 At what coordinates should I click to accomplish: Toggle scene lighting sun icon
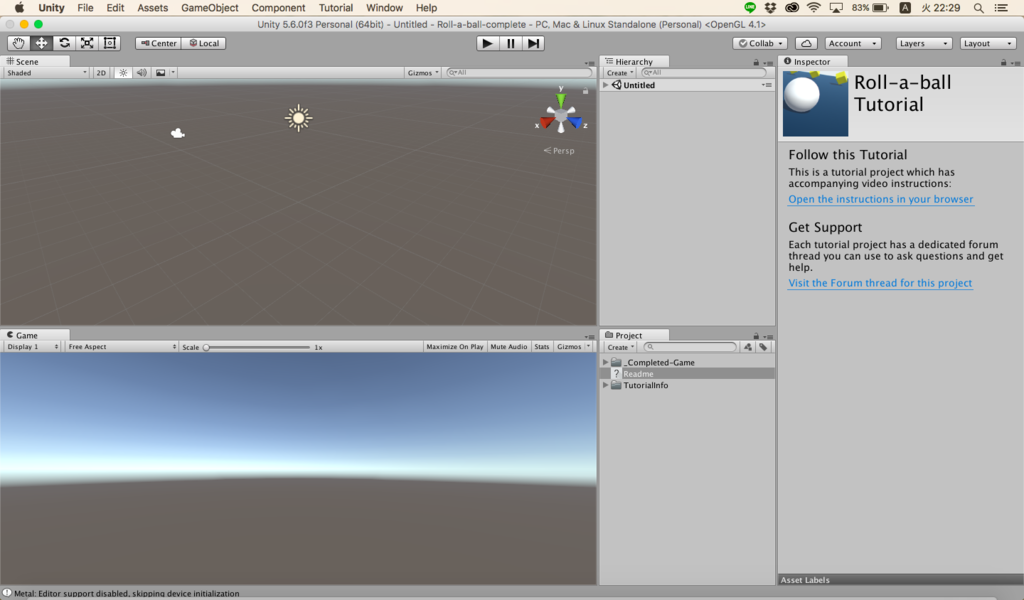coord(123,72)
